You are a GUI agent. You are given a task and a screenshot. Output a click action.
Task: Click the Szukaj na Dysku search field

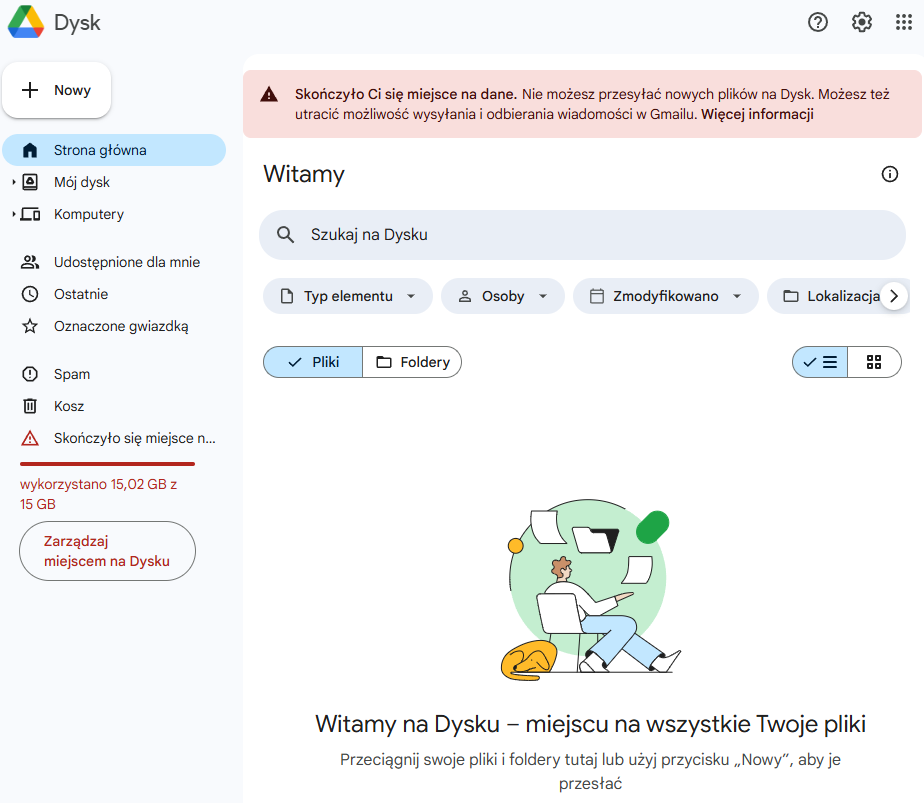click(x=582, y=234)
